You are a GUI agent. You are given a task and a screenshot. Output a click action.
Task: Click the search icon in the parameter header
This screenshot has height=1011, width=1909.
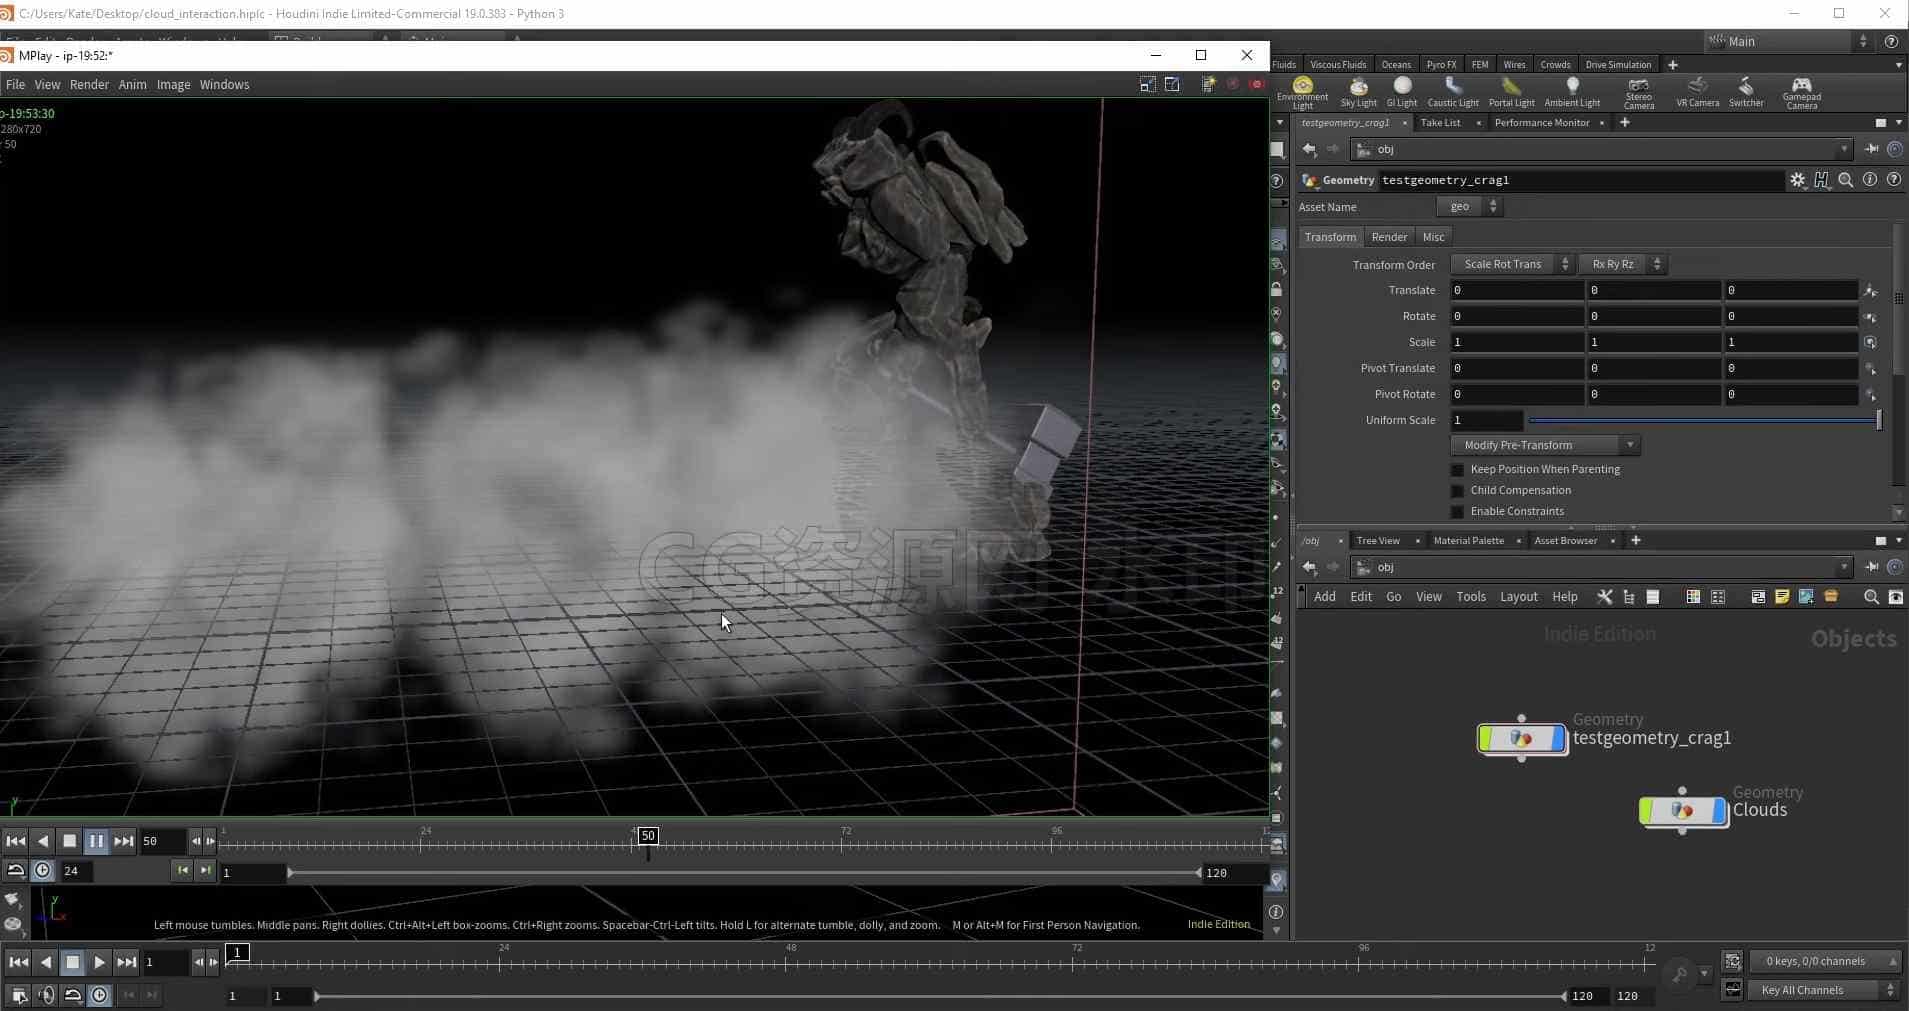click(x=1846, y=180)
